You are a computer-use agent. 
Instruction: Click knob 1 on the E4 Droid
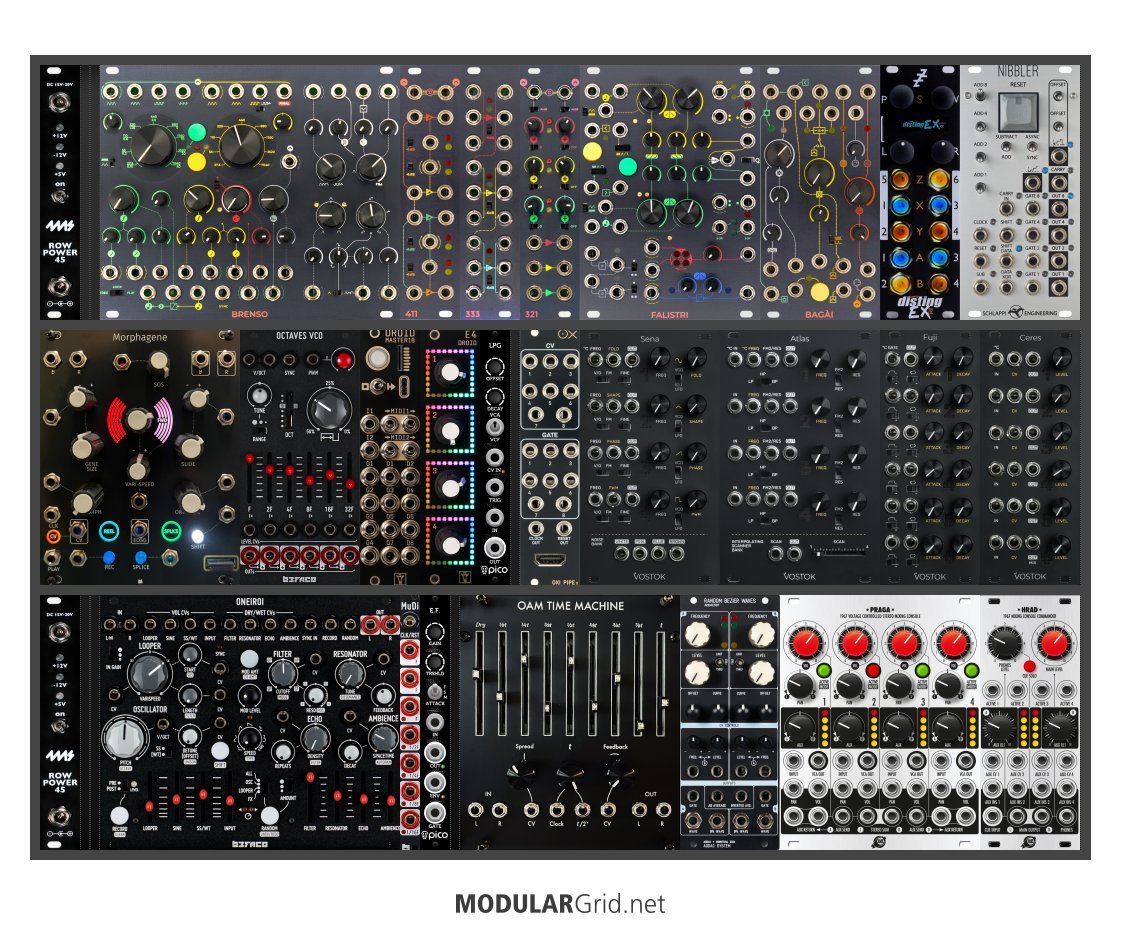[454, 372]
